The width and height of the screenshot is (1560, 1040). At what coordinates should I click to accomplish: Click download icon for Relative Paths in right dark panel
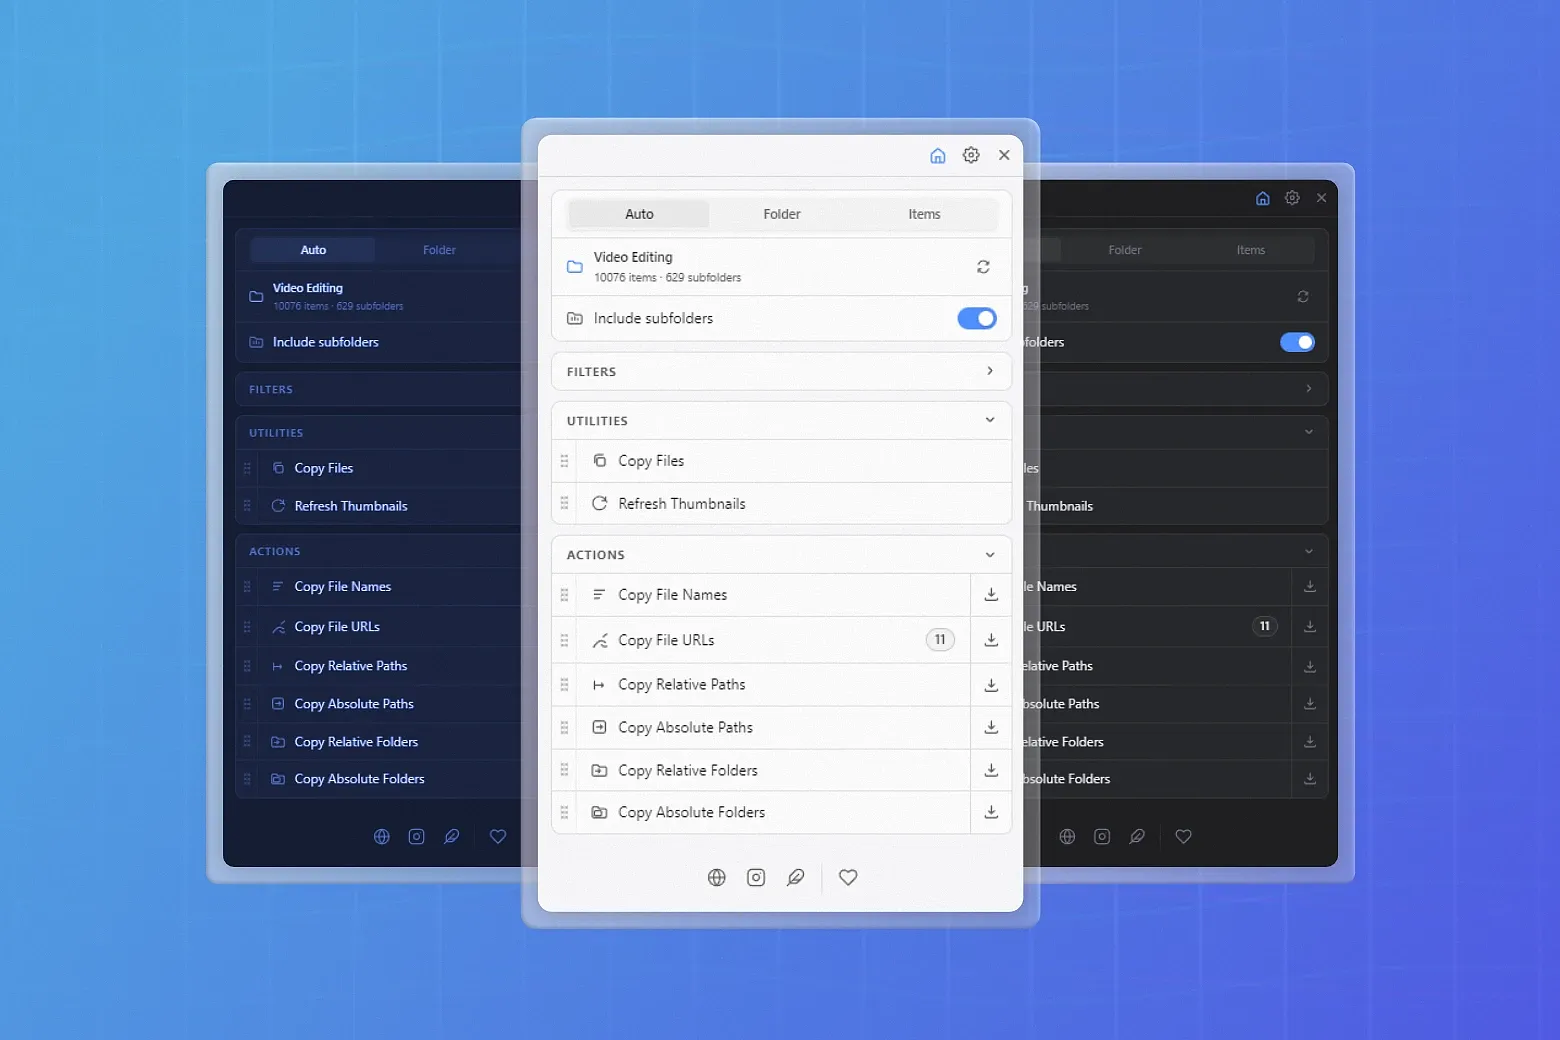[1309, 666]
